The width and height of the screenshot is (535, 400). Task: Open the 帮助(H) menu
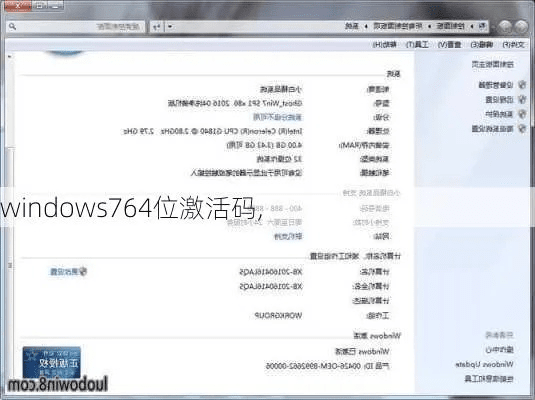[x=385, y=45]
